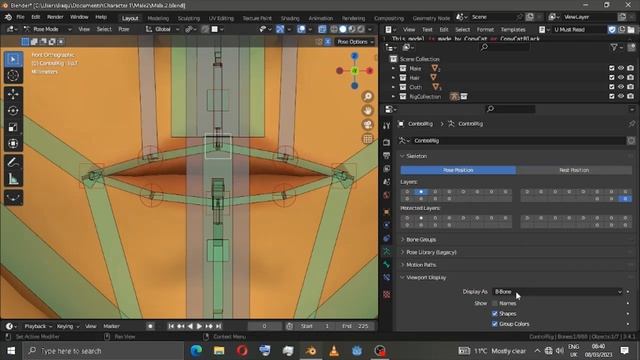The width and height of the screenshot is (640, 360).
Task: Toggle viewport visibility eye for Hair collection
Action: click(621, 78)
